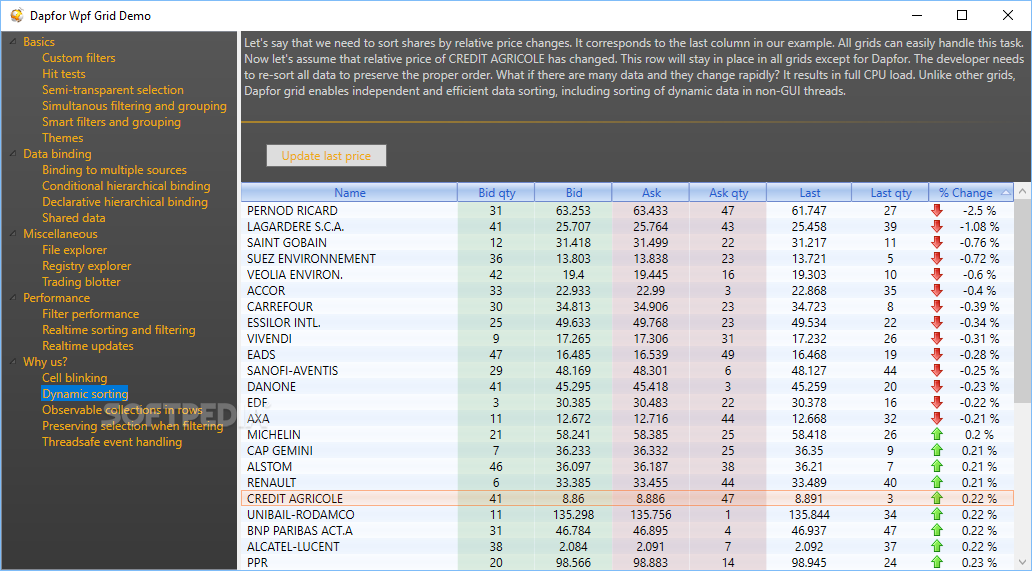Click green up arrow in CAP GEMINI row
The image size is (1032, 571).
tap(937, 451)
